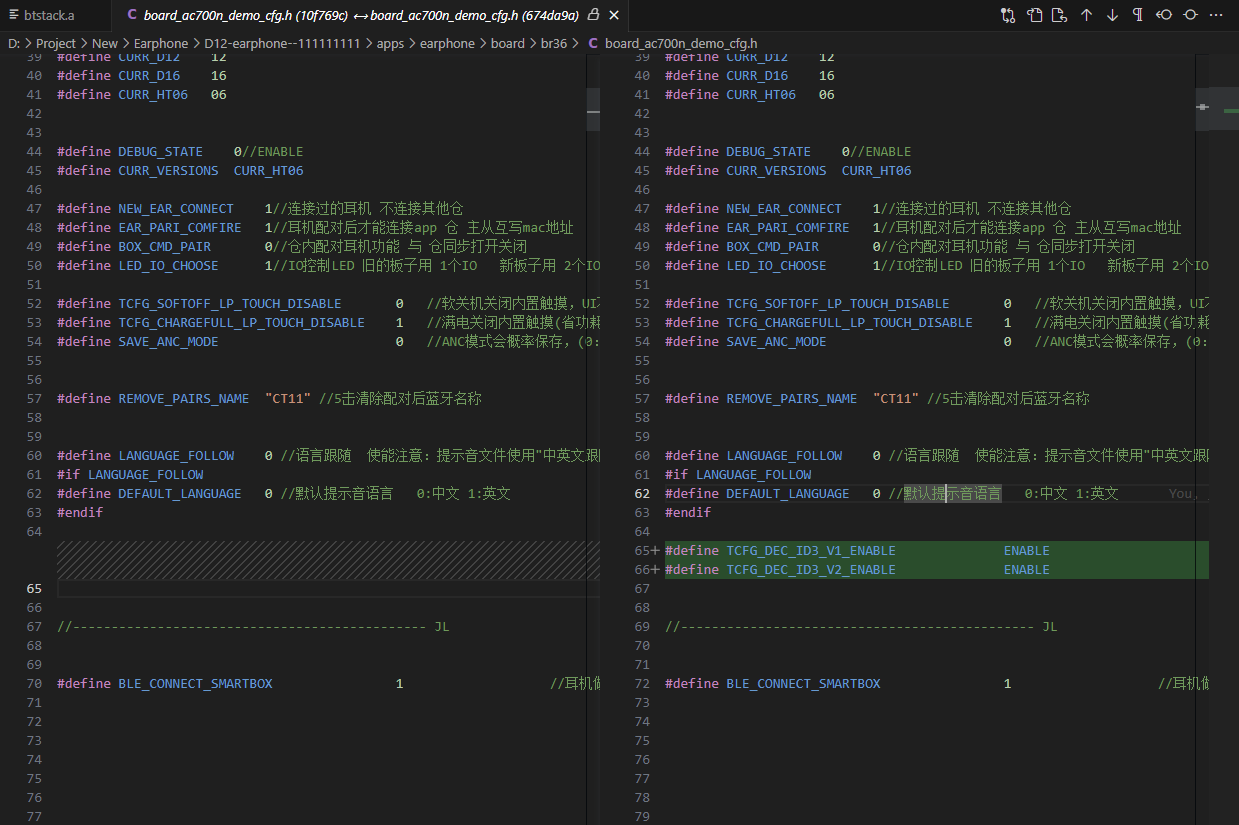Click the "CT11" string in right pane

point(896,399)
